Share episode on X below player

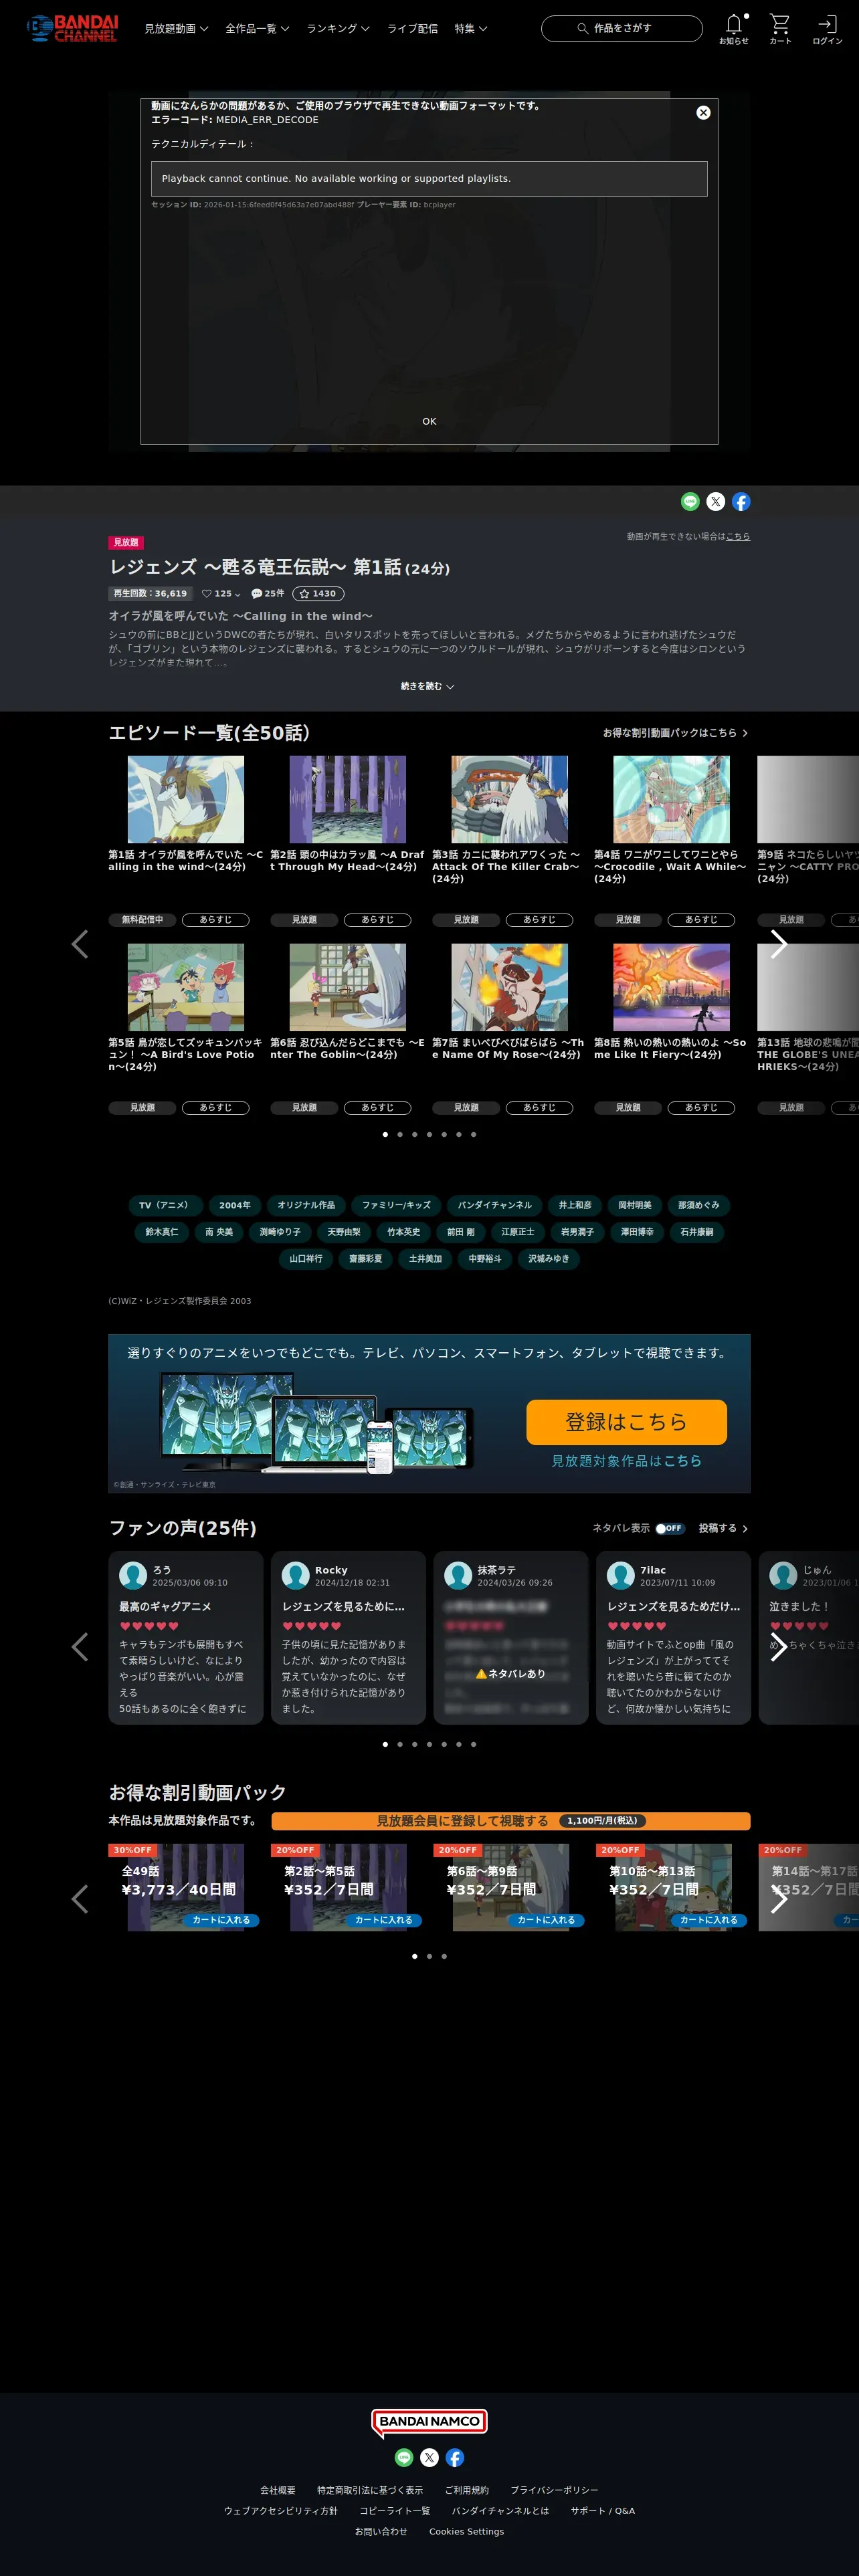(716, 502)
